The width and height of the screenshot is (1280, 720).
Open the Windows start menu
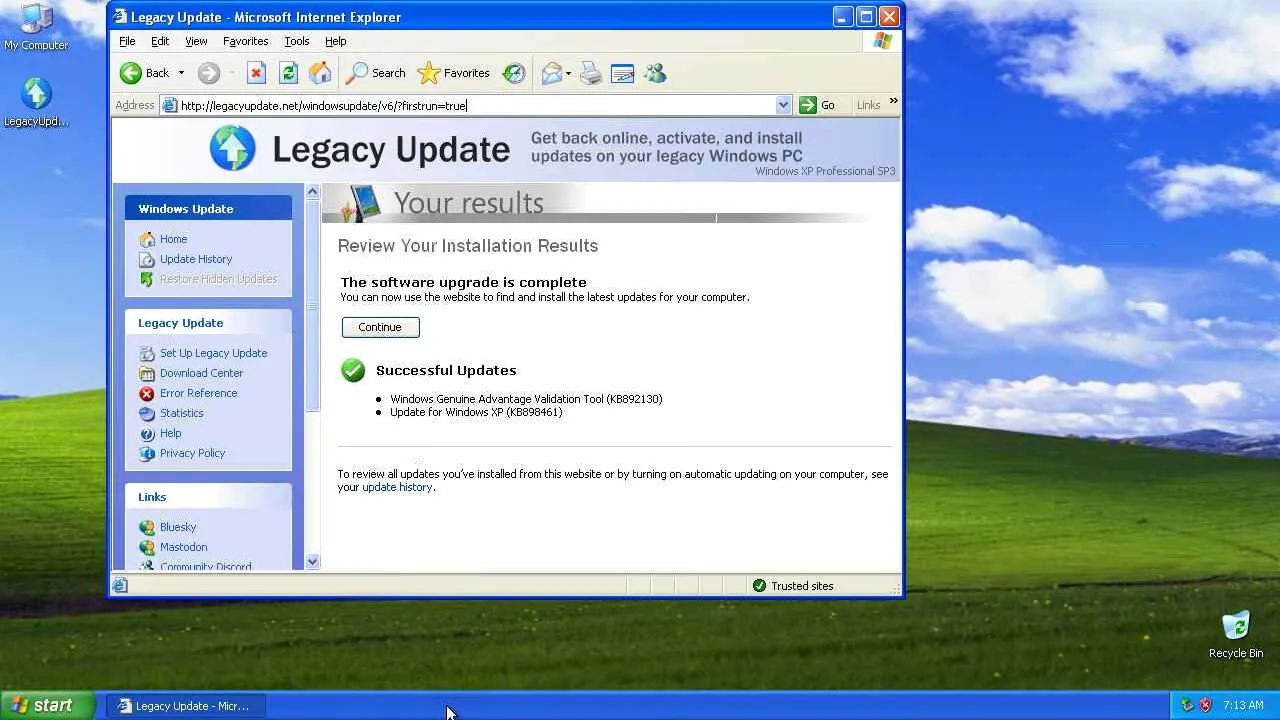tap(47, 705)
